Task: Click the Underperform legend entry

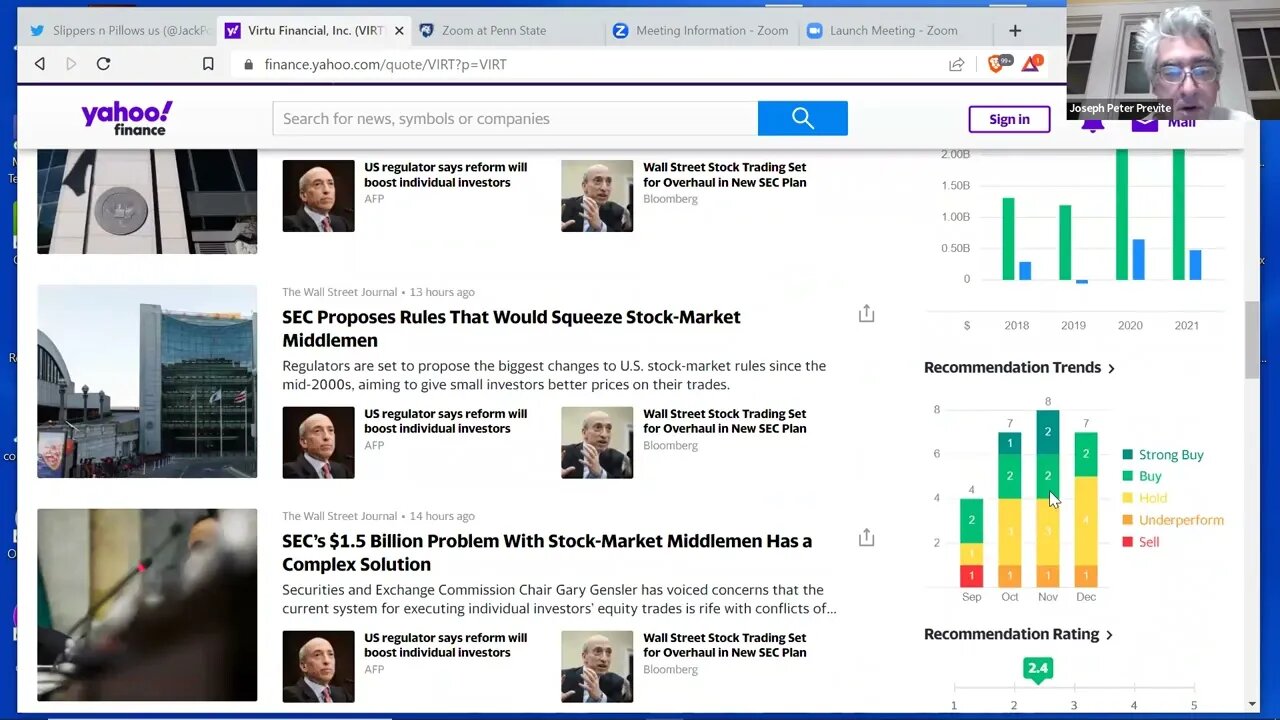Action: point(1173,520)
